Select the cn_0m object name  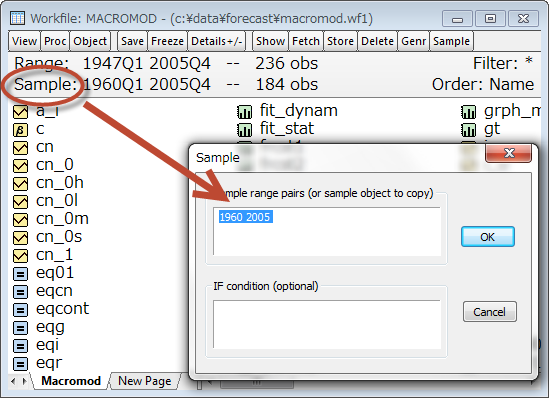tap(62, 219)
